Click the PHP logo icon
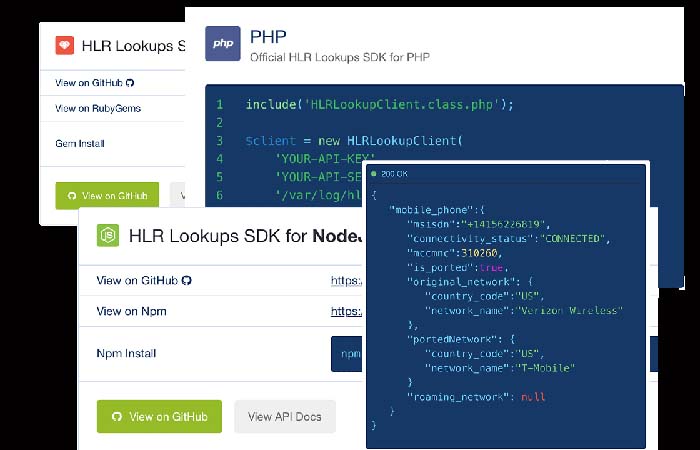The height and width of the screenshot is (450, 700). (x=223, y=43)
